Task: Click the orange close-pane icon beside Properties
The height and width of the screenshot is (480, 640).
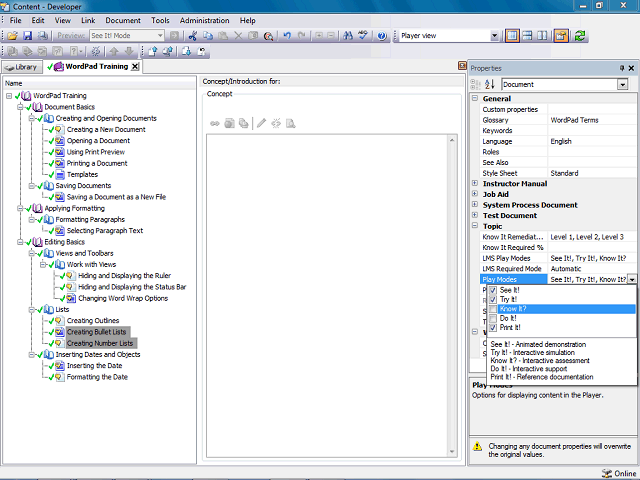Action: [462, 66]
